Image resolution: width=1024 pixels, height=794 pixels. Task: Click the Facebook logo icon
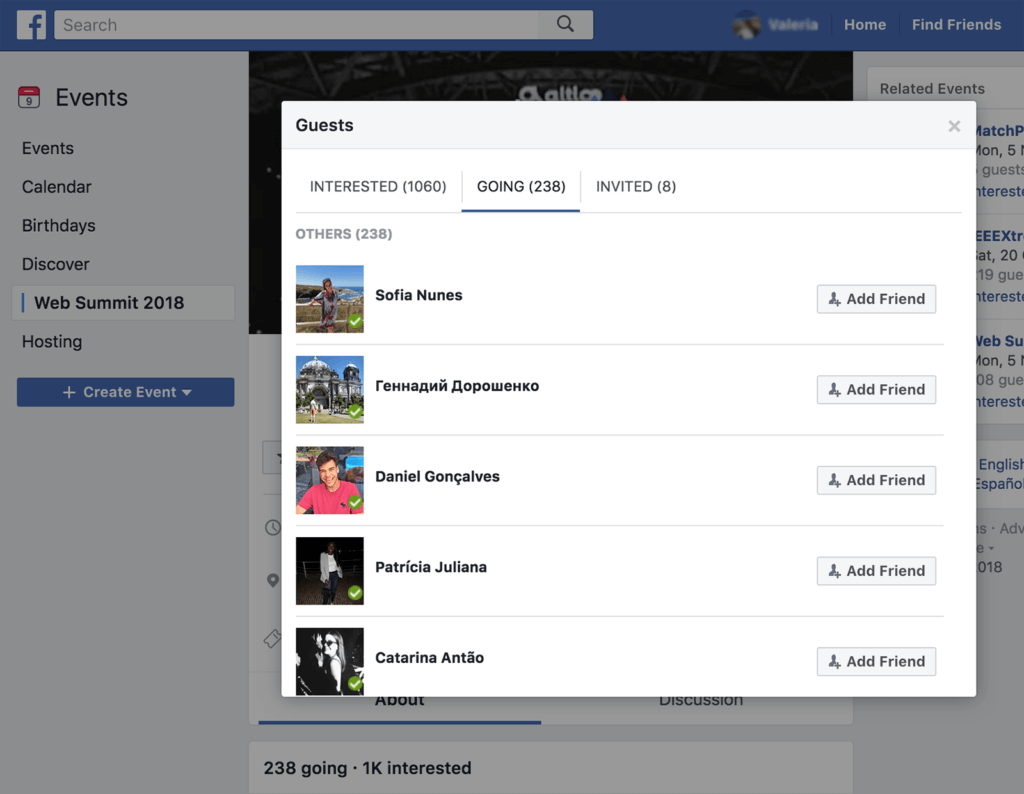(x=31, y=25)
